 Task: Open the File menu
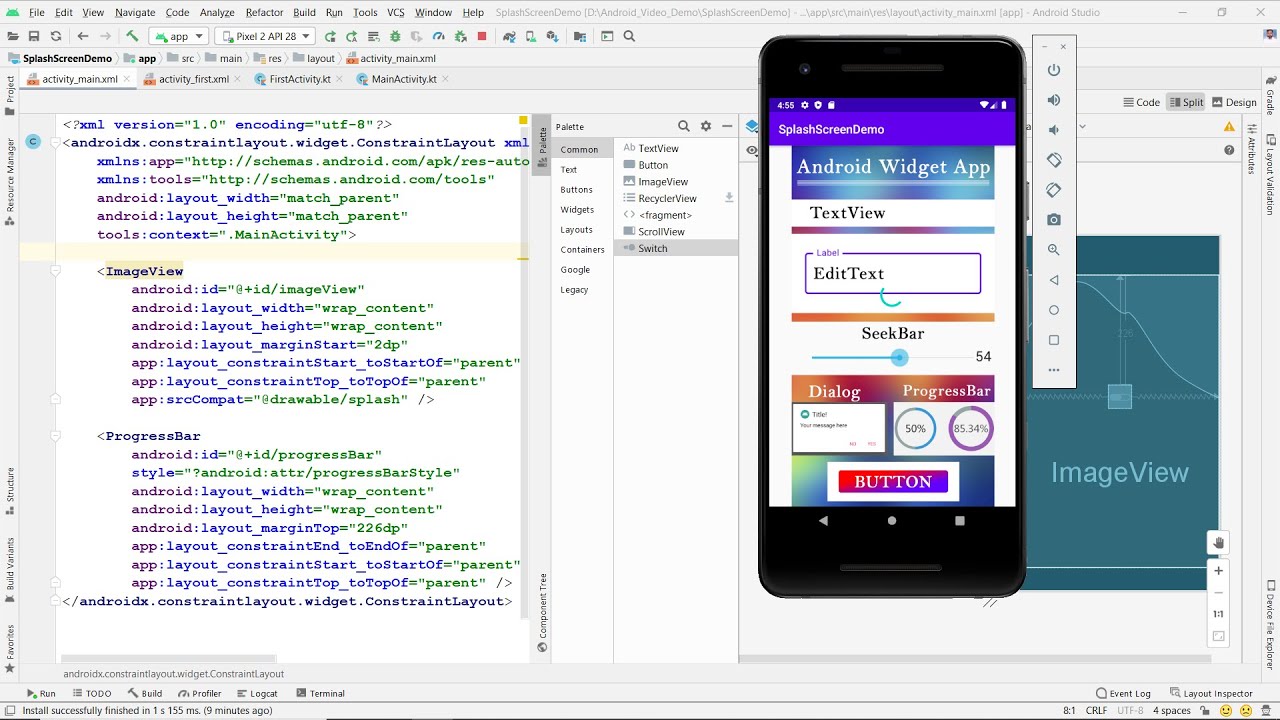pos(37,12)
